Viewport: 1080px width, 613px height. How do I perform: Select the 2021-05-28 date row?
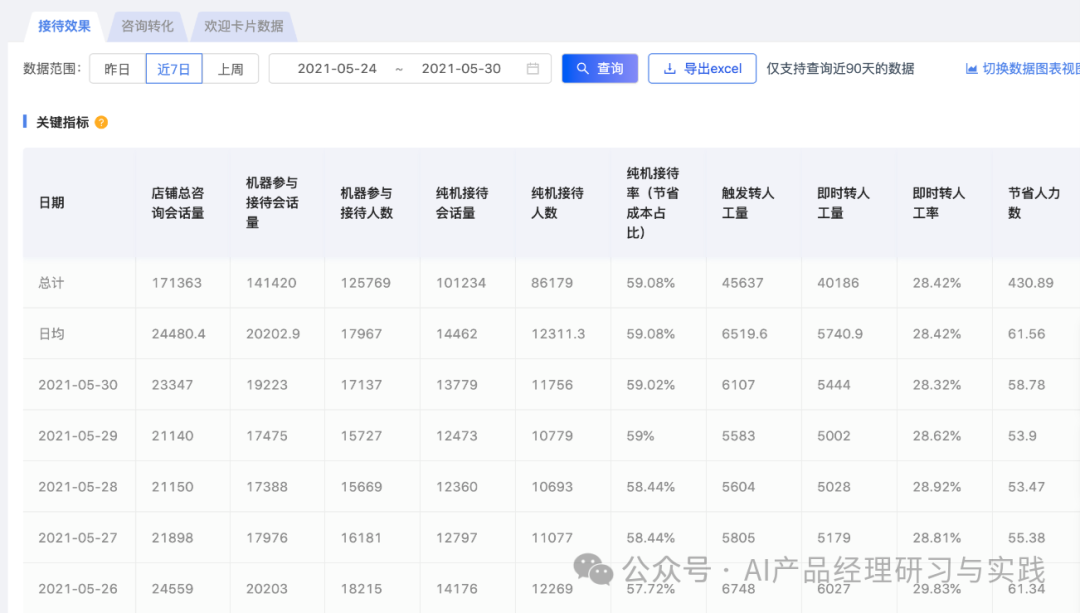tap(78, 487)
